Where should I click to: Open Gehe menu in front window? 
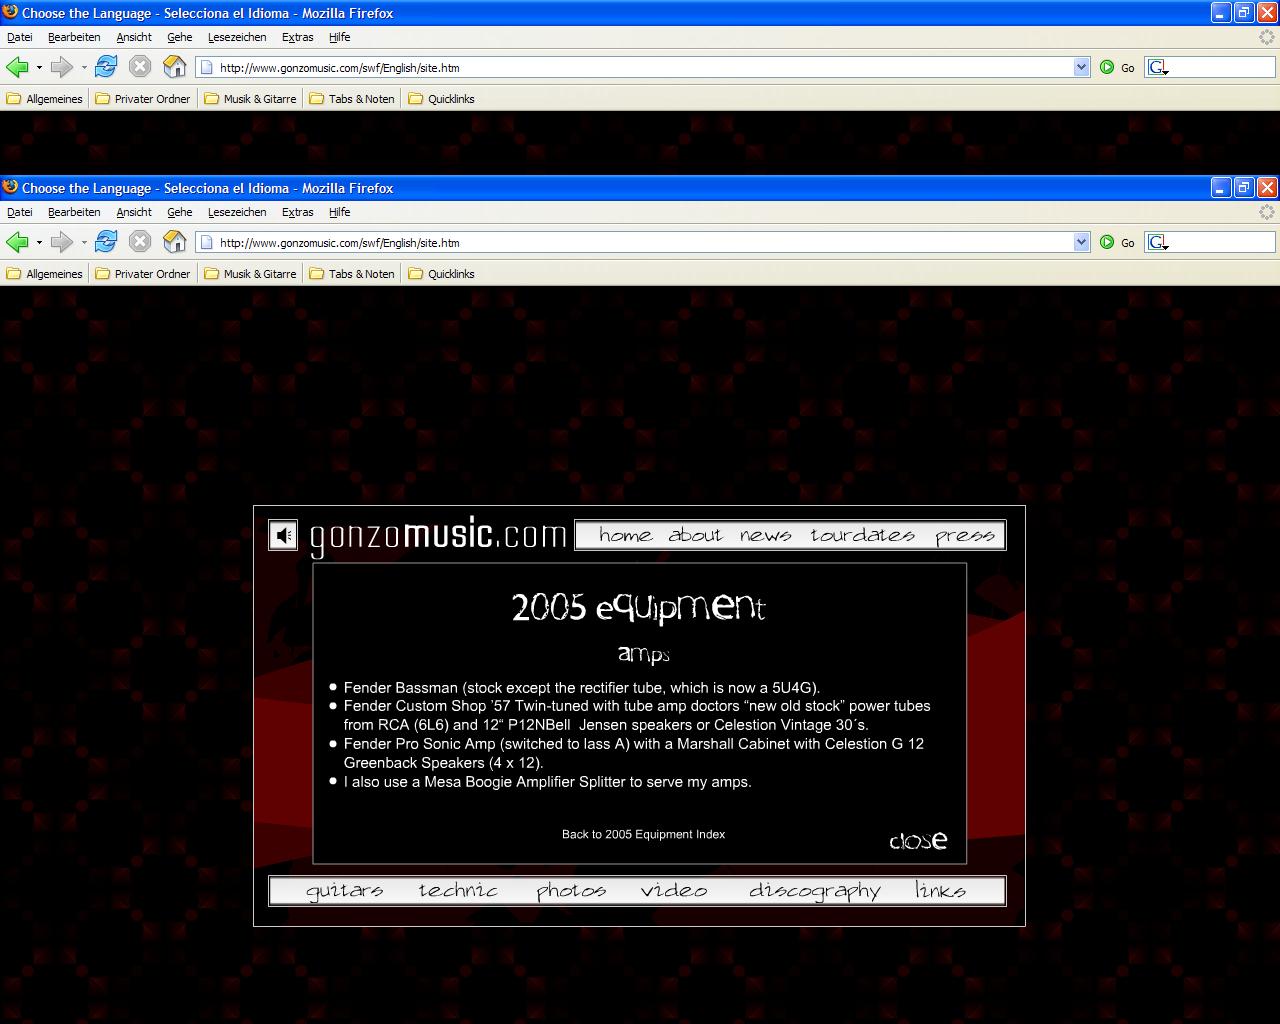[x=180, y=212]
